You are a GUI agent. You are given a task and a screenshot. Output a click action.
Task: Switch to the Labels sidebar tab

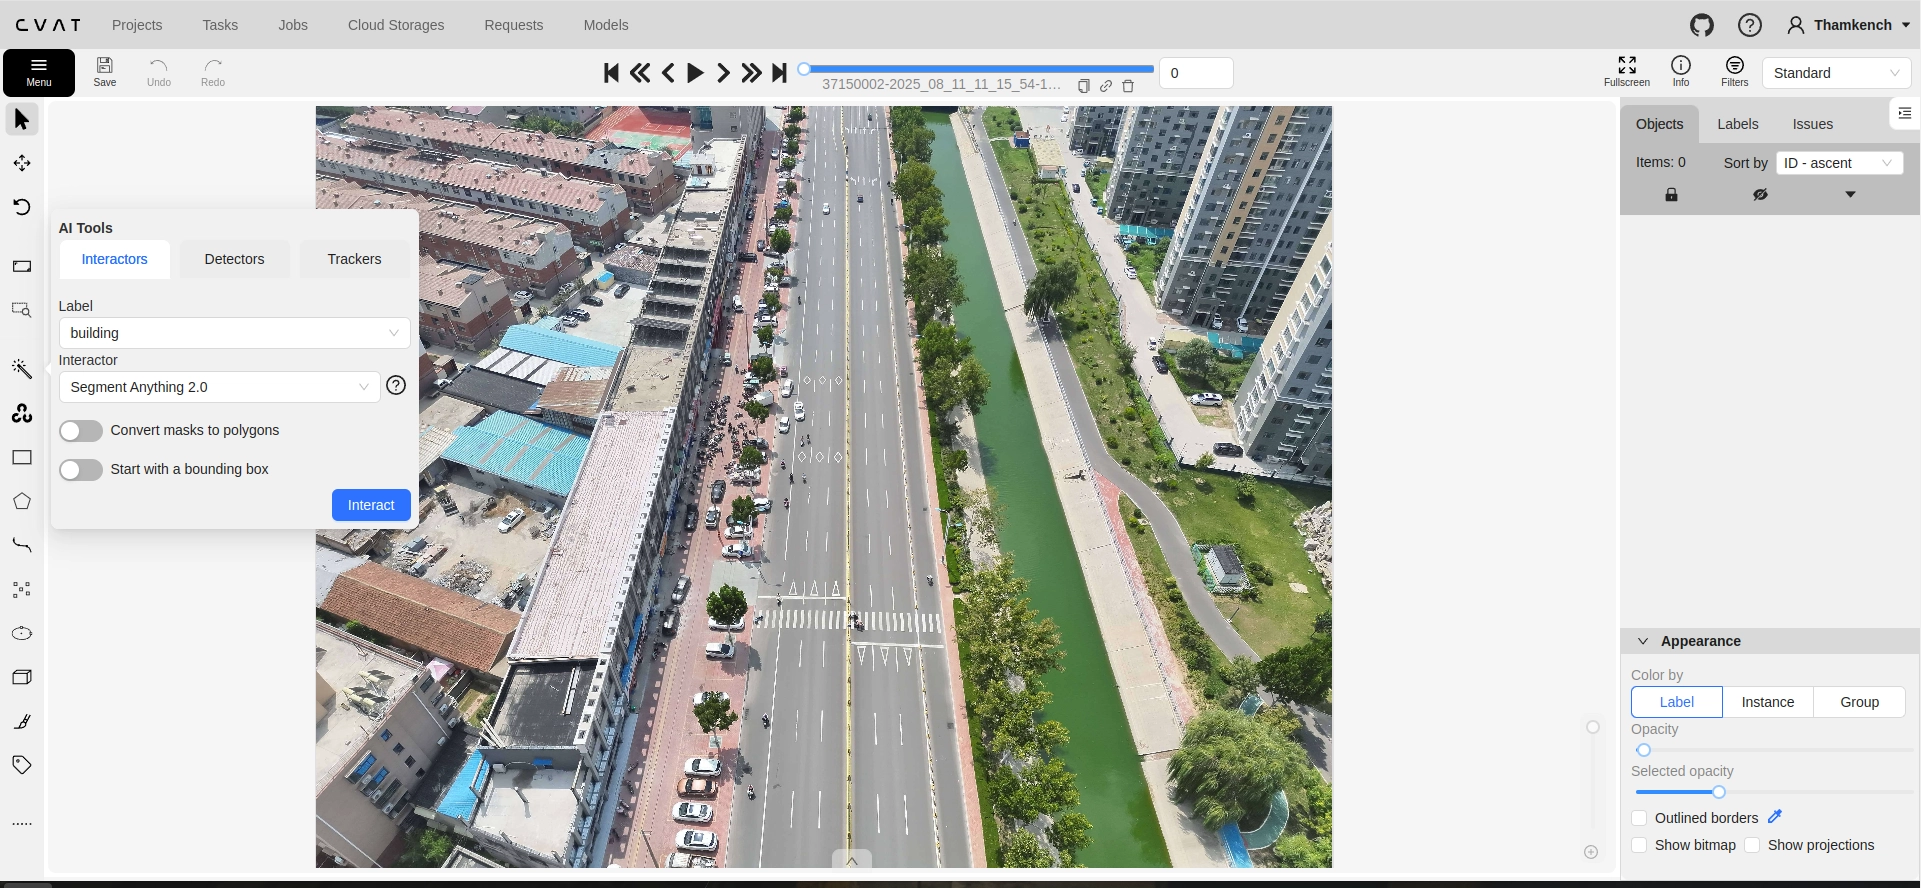point(1738,124)
